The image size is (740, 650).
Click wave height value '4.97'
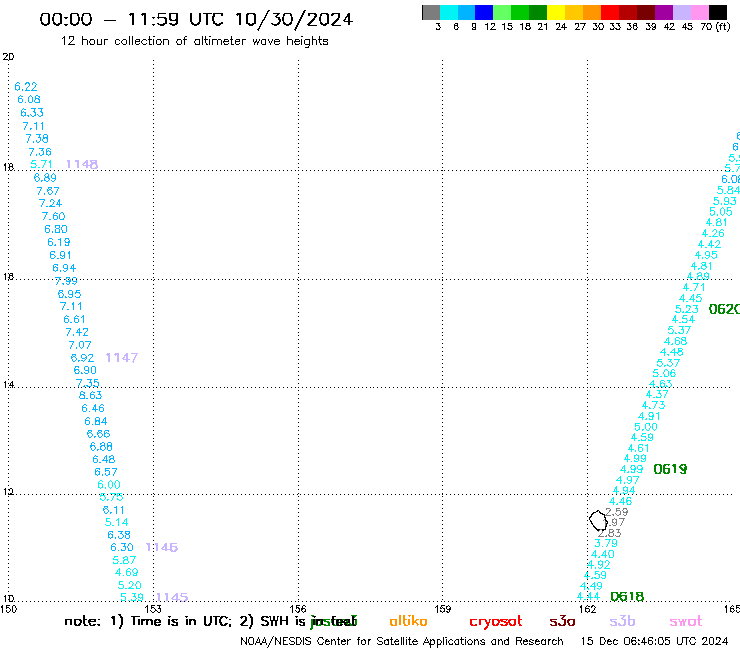tap(628, 480)
